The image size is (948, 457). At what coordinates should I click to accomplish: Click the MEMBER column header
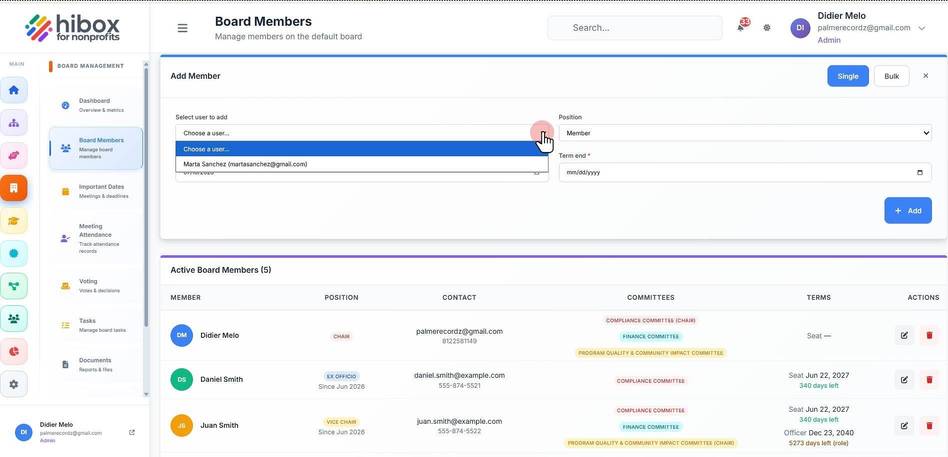click(186, 297)
